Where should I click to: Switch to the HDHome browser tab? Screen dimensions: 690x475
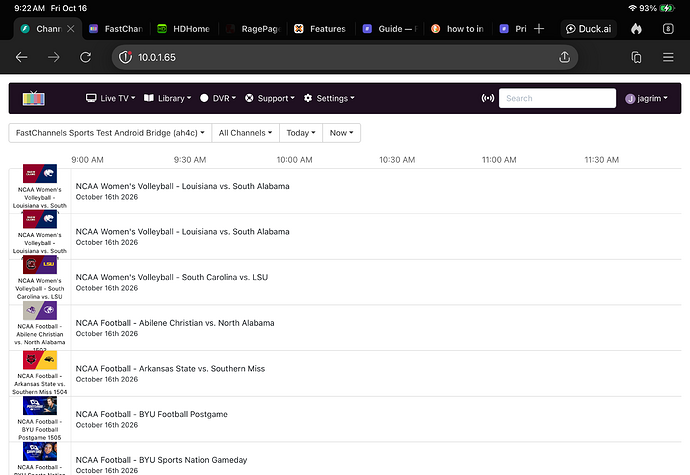(x=184, y=29)
